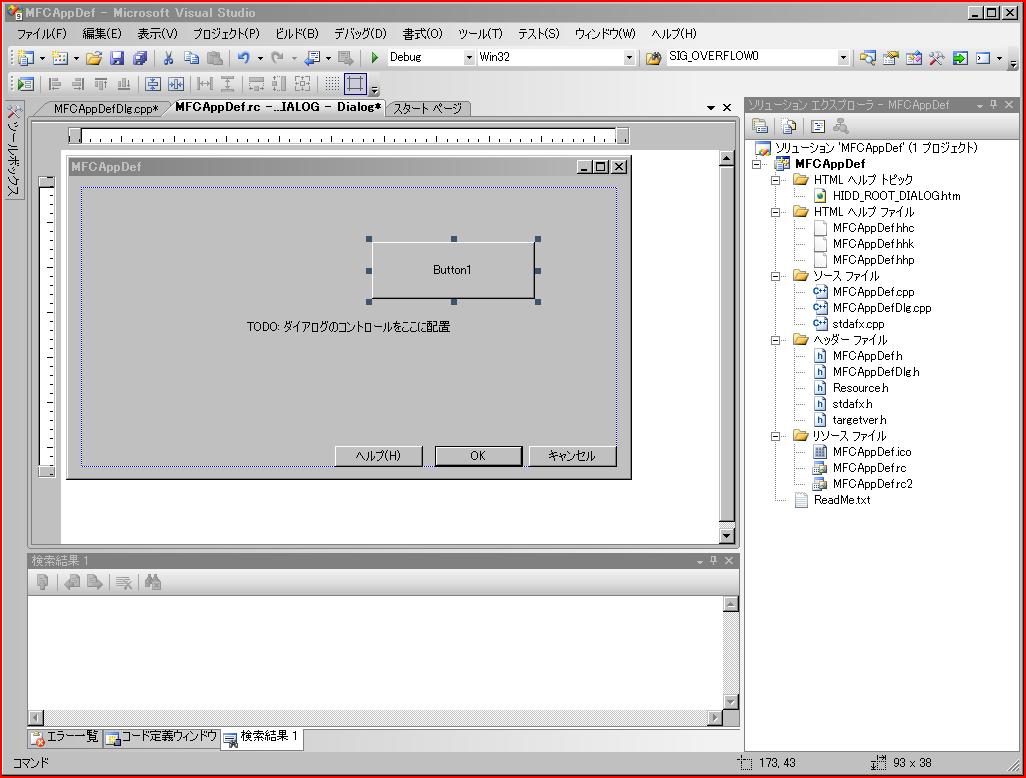Select MFCAppDef.ico in the Solution Explorer
Image resolution: width=1026 pixels, height=778 pixels.
[871, 452]
